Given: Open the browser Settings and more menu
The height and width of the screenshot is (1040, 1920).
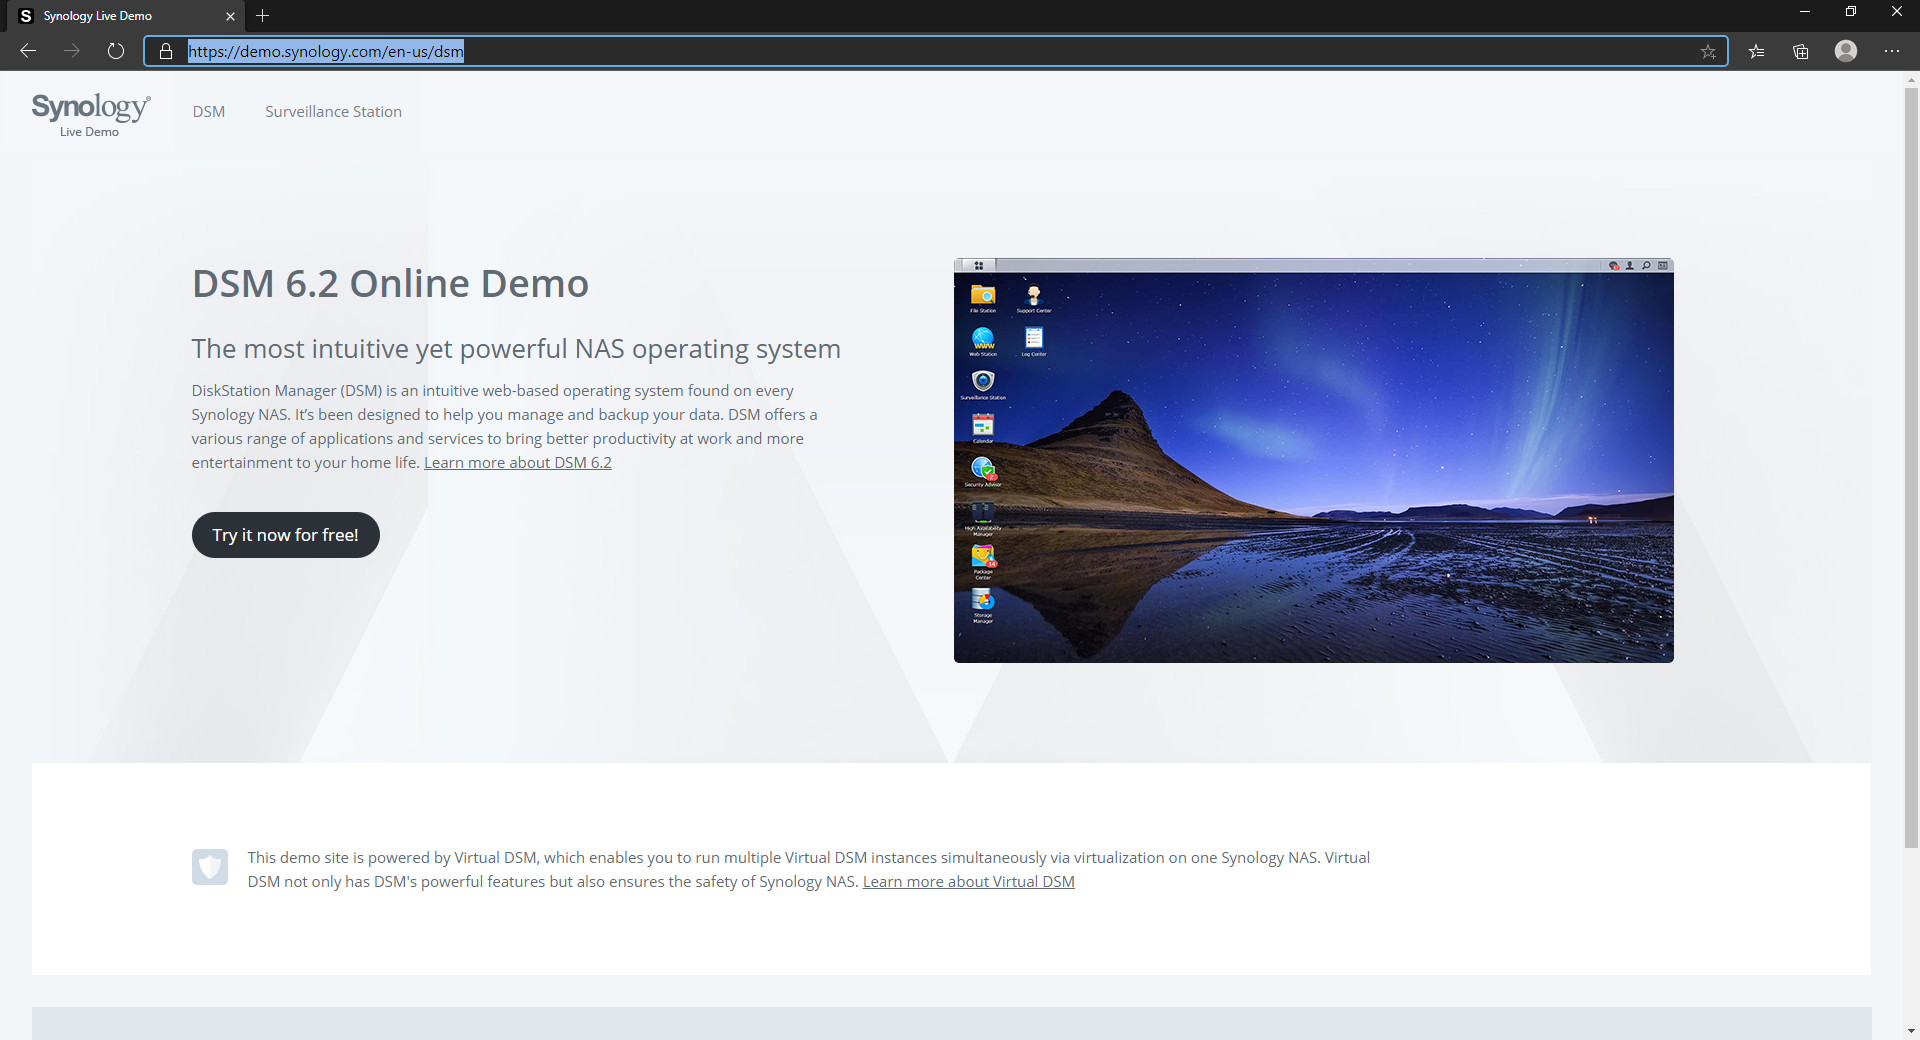Looking at the screenshot, I should 1892,51.
